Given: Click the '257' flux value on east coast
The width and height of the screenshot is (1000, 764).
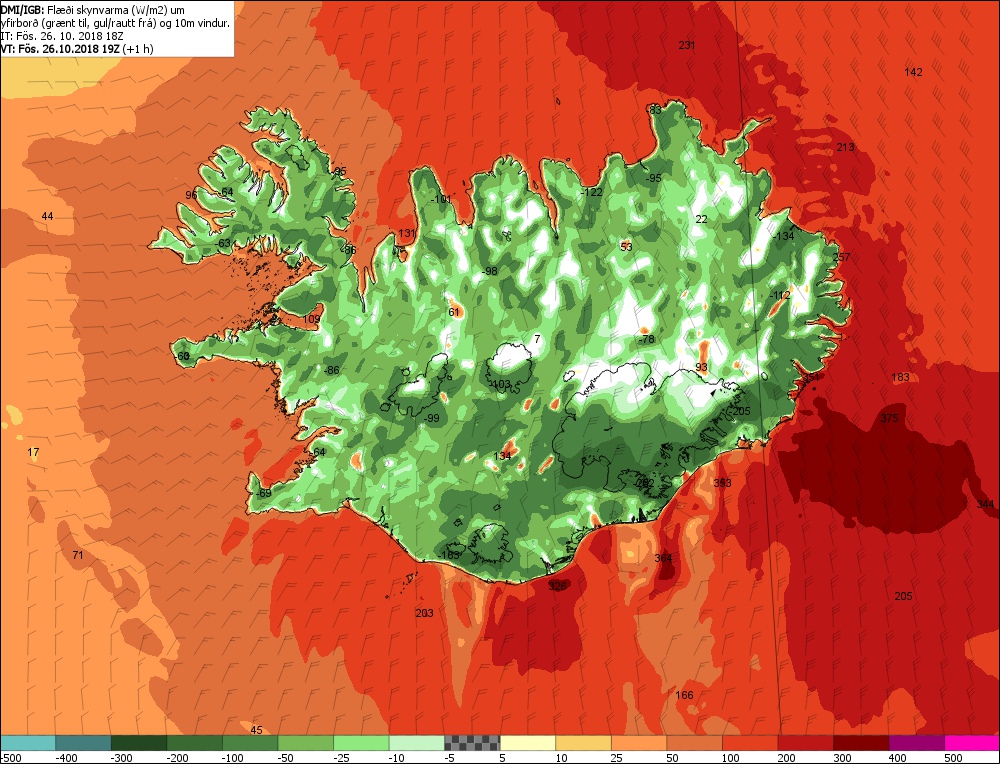Looking at the screenshot, I should pyautogui.click(x=841, y=257).
